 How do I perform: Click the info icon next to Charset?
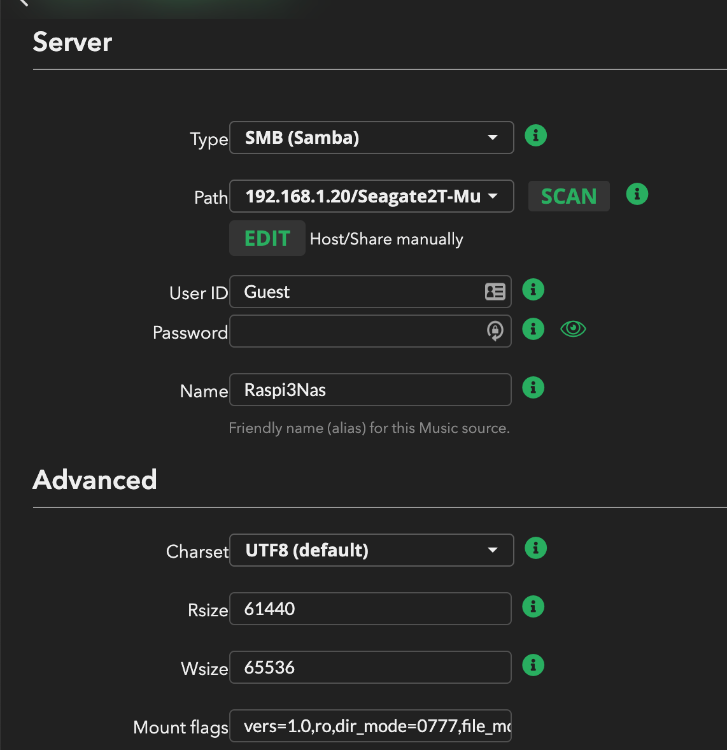536,548
